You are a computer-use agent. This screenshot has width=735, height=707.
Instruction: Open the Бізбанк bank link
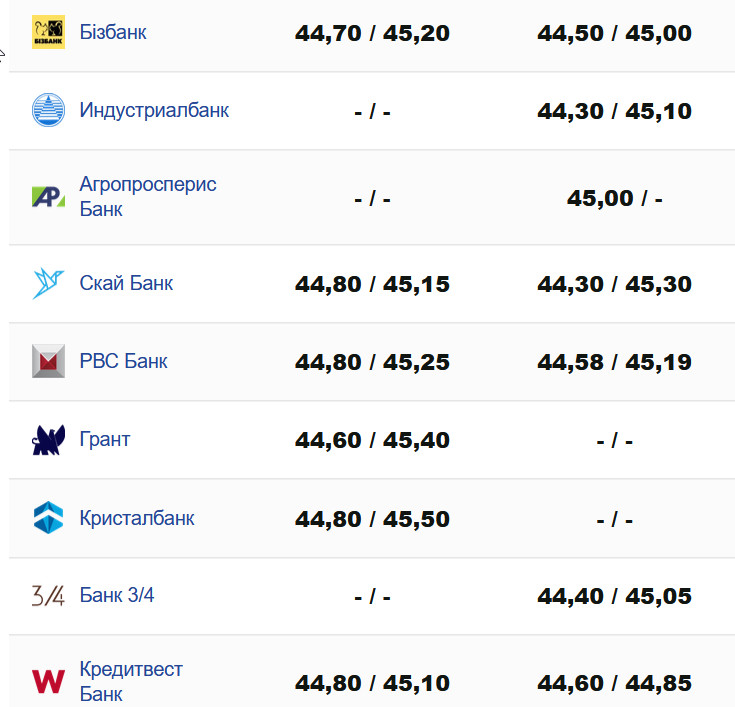pos(113,33)
